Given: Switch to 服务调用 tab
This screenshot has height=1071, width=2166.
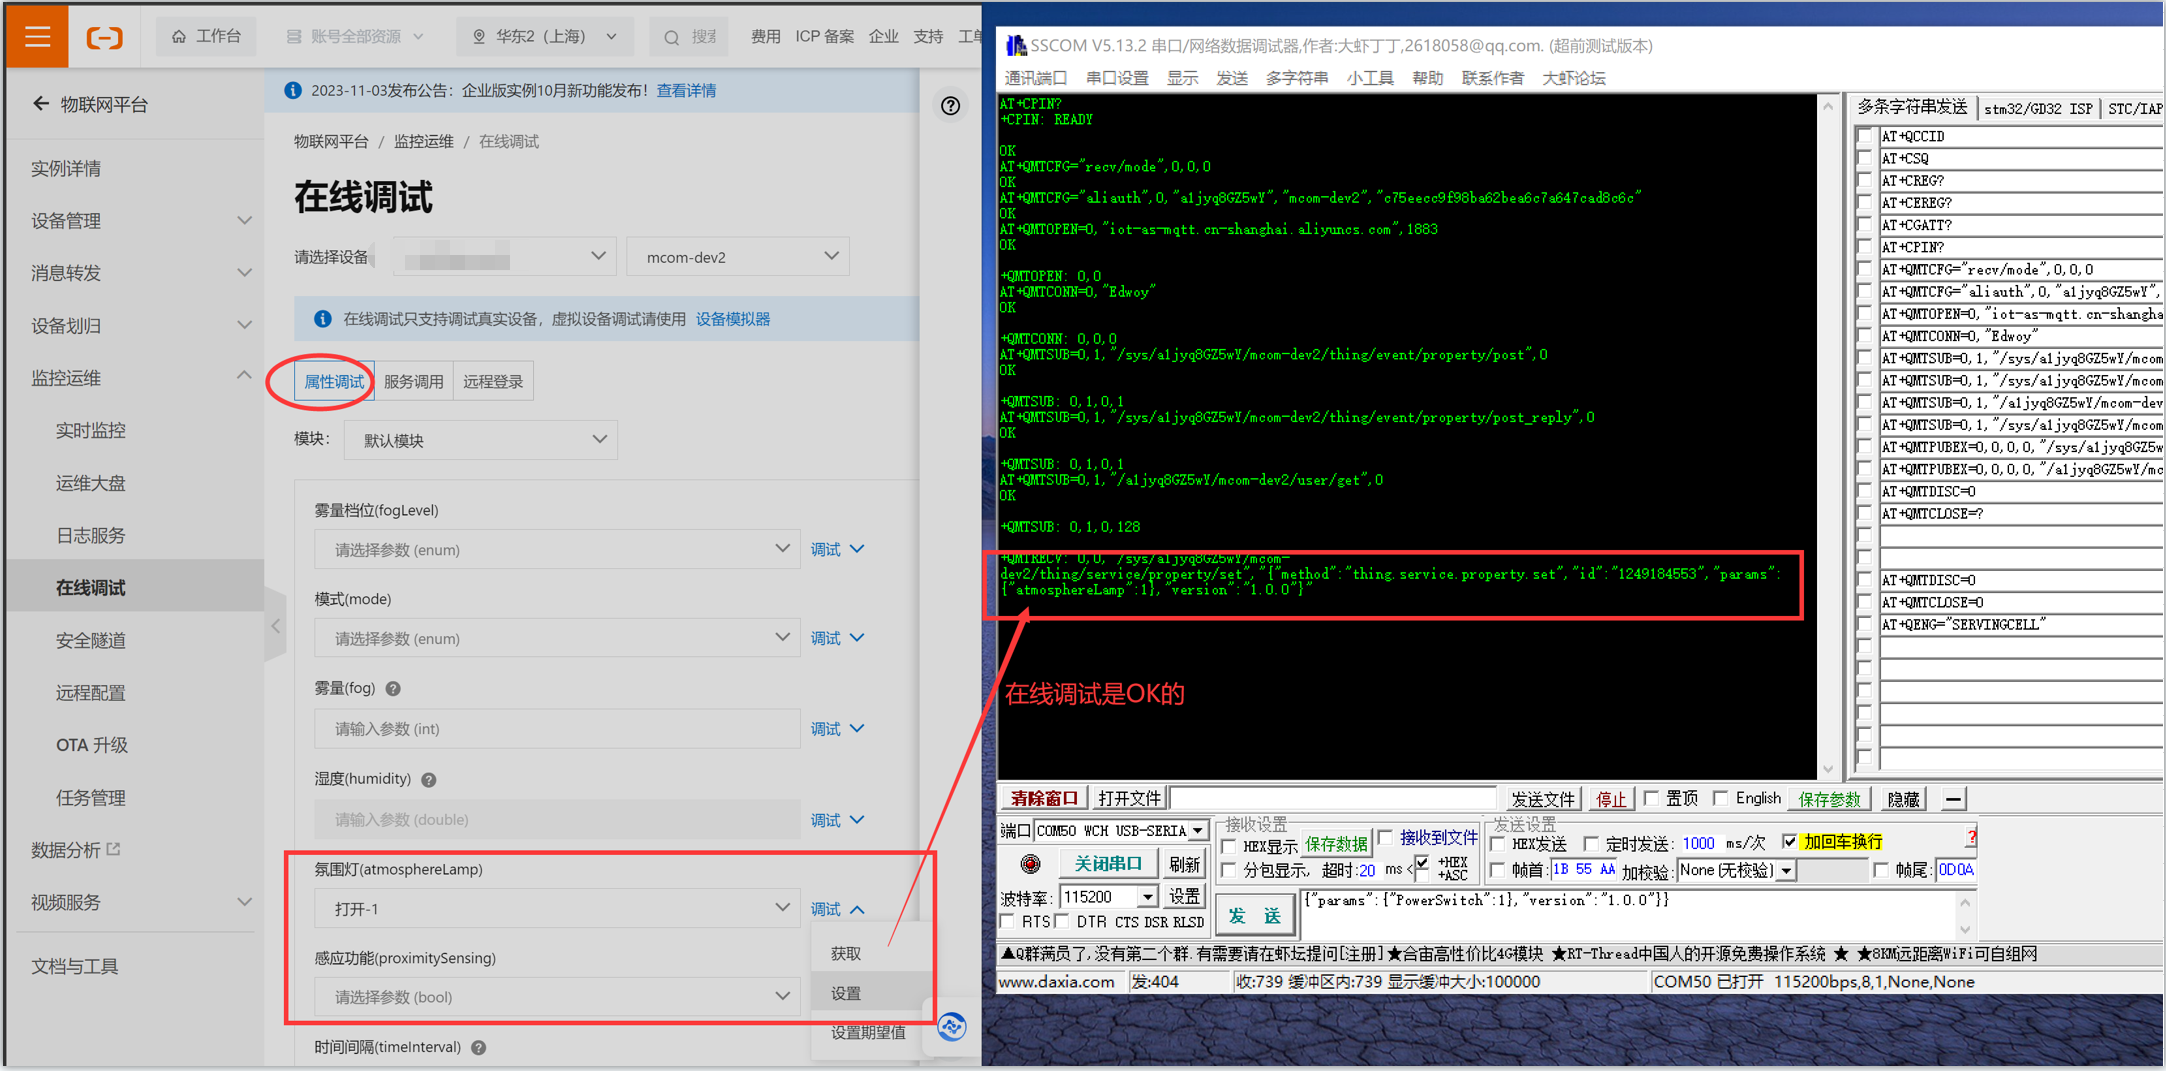Looking at the screenshot, I should pyautogui.click(x=413, y=381).
